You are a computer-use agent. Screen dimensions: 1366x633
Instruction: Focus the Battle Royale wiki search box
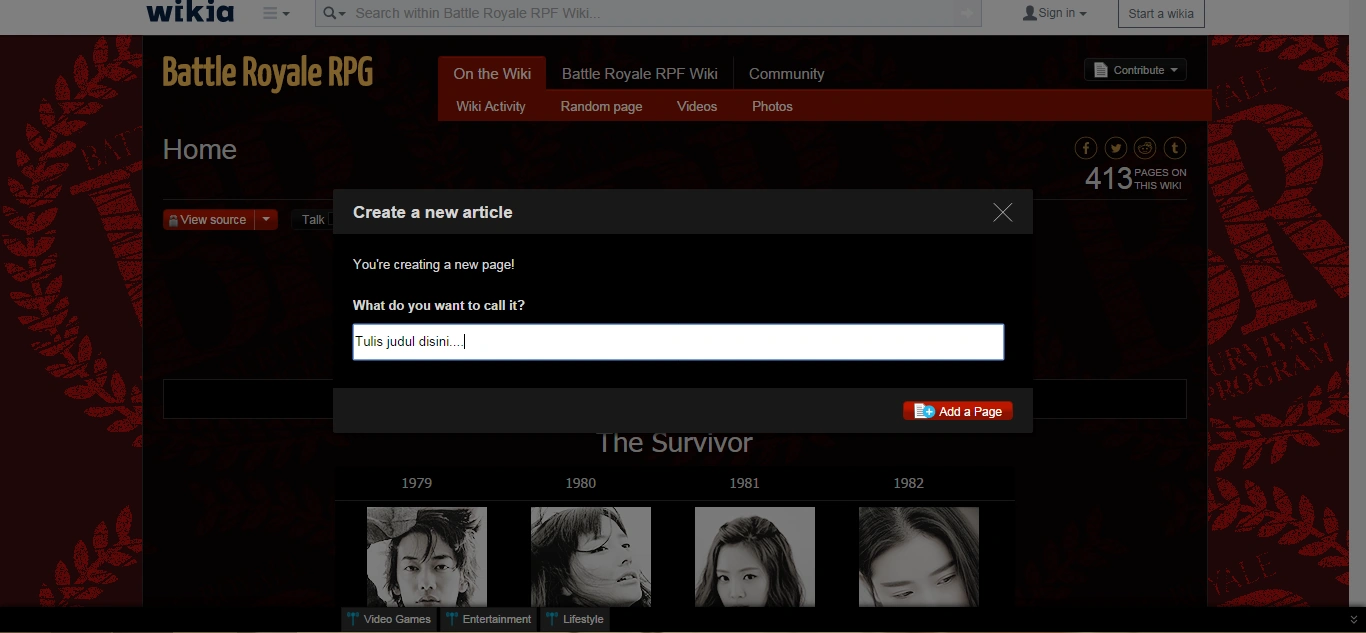[x=650, y=13]
